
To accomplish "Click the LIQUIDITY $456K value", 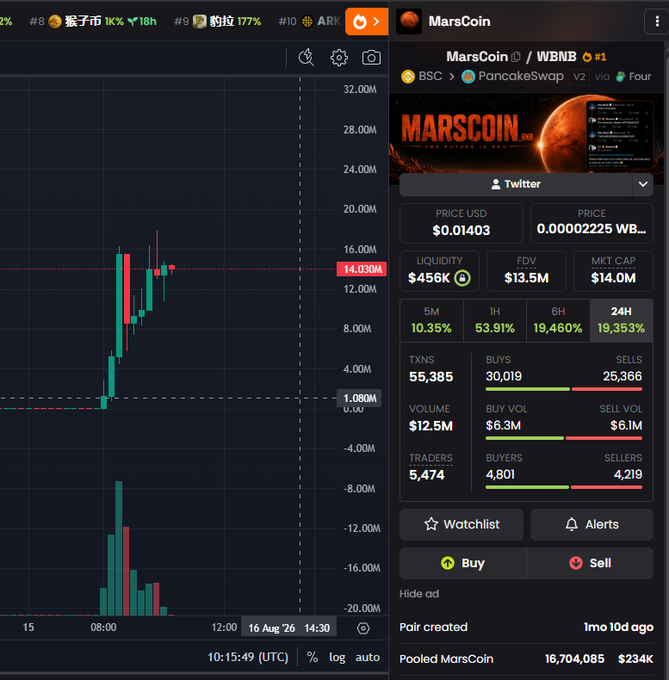I will pos(429,278).
